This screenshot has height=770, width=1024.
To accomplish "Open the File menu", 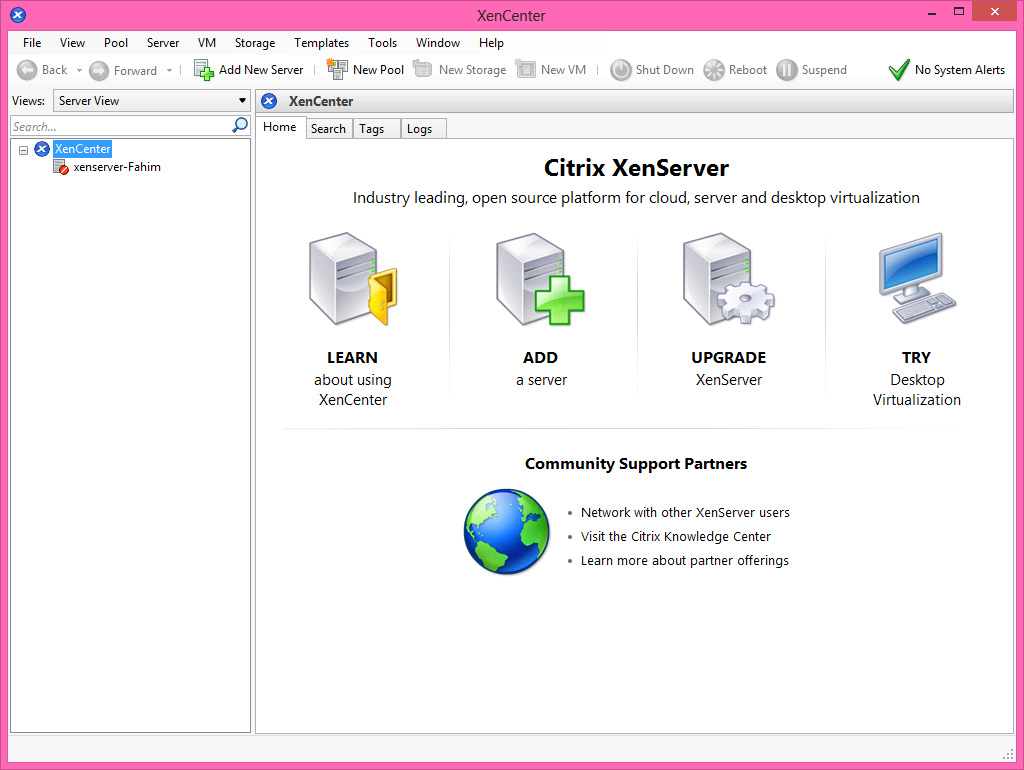I will pos(32,42).
